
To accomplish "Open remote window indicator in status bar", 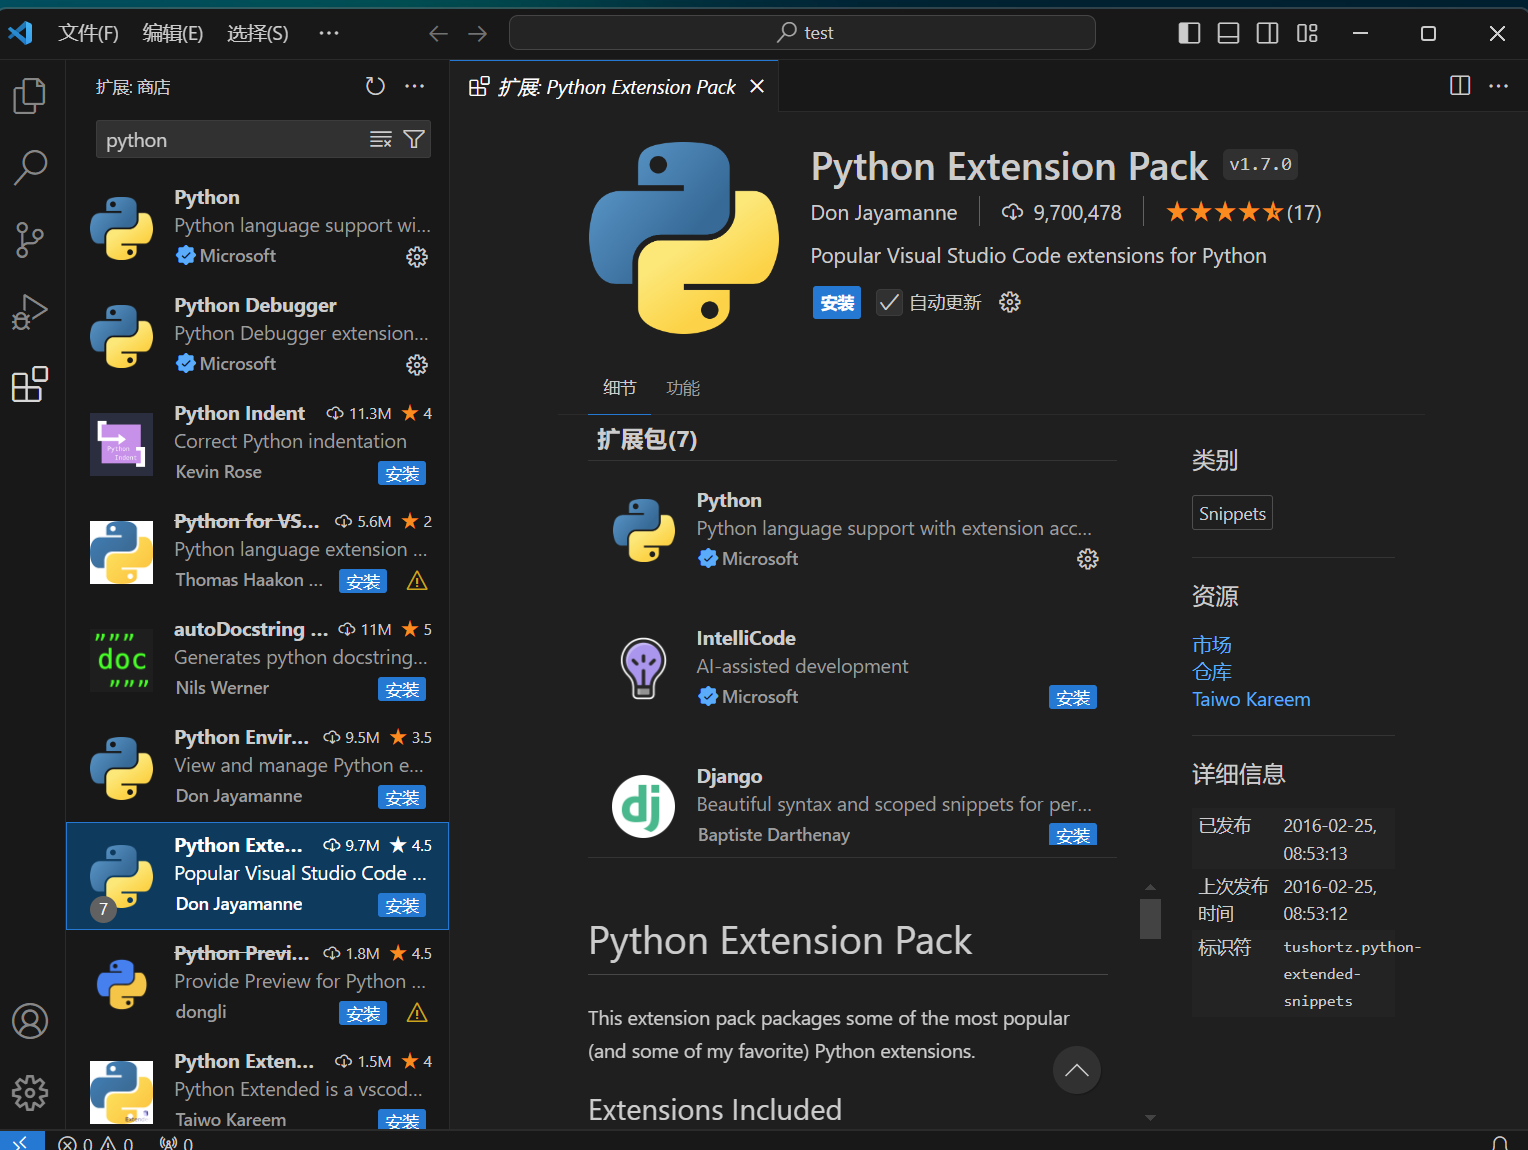I will [22, 1141].
